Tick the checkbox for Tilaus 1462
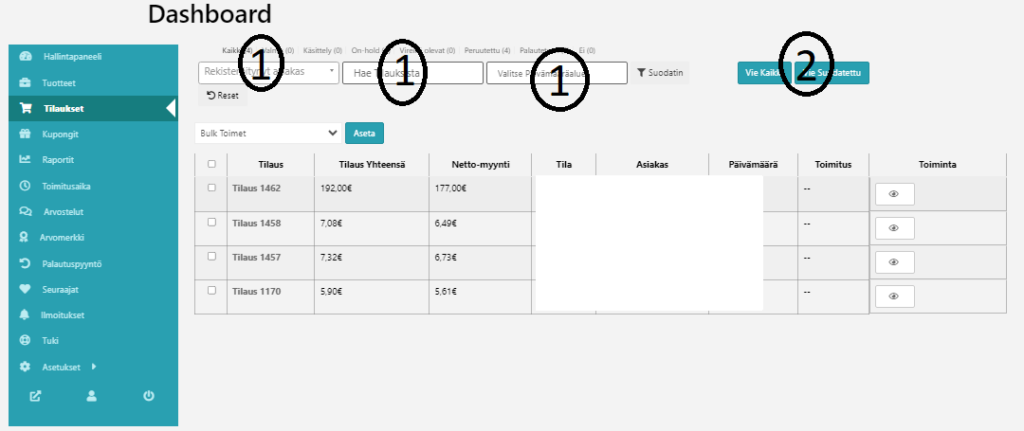Image resolution: width=1024 pixels, height=431 pixels. (x=211, y=187)
